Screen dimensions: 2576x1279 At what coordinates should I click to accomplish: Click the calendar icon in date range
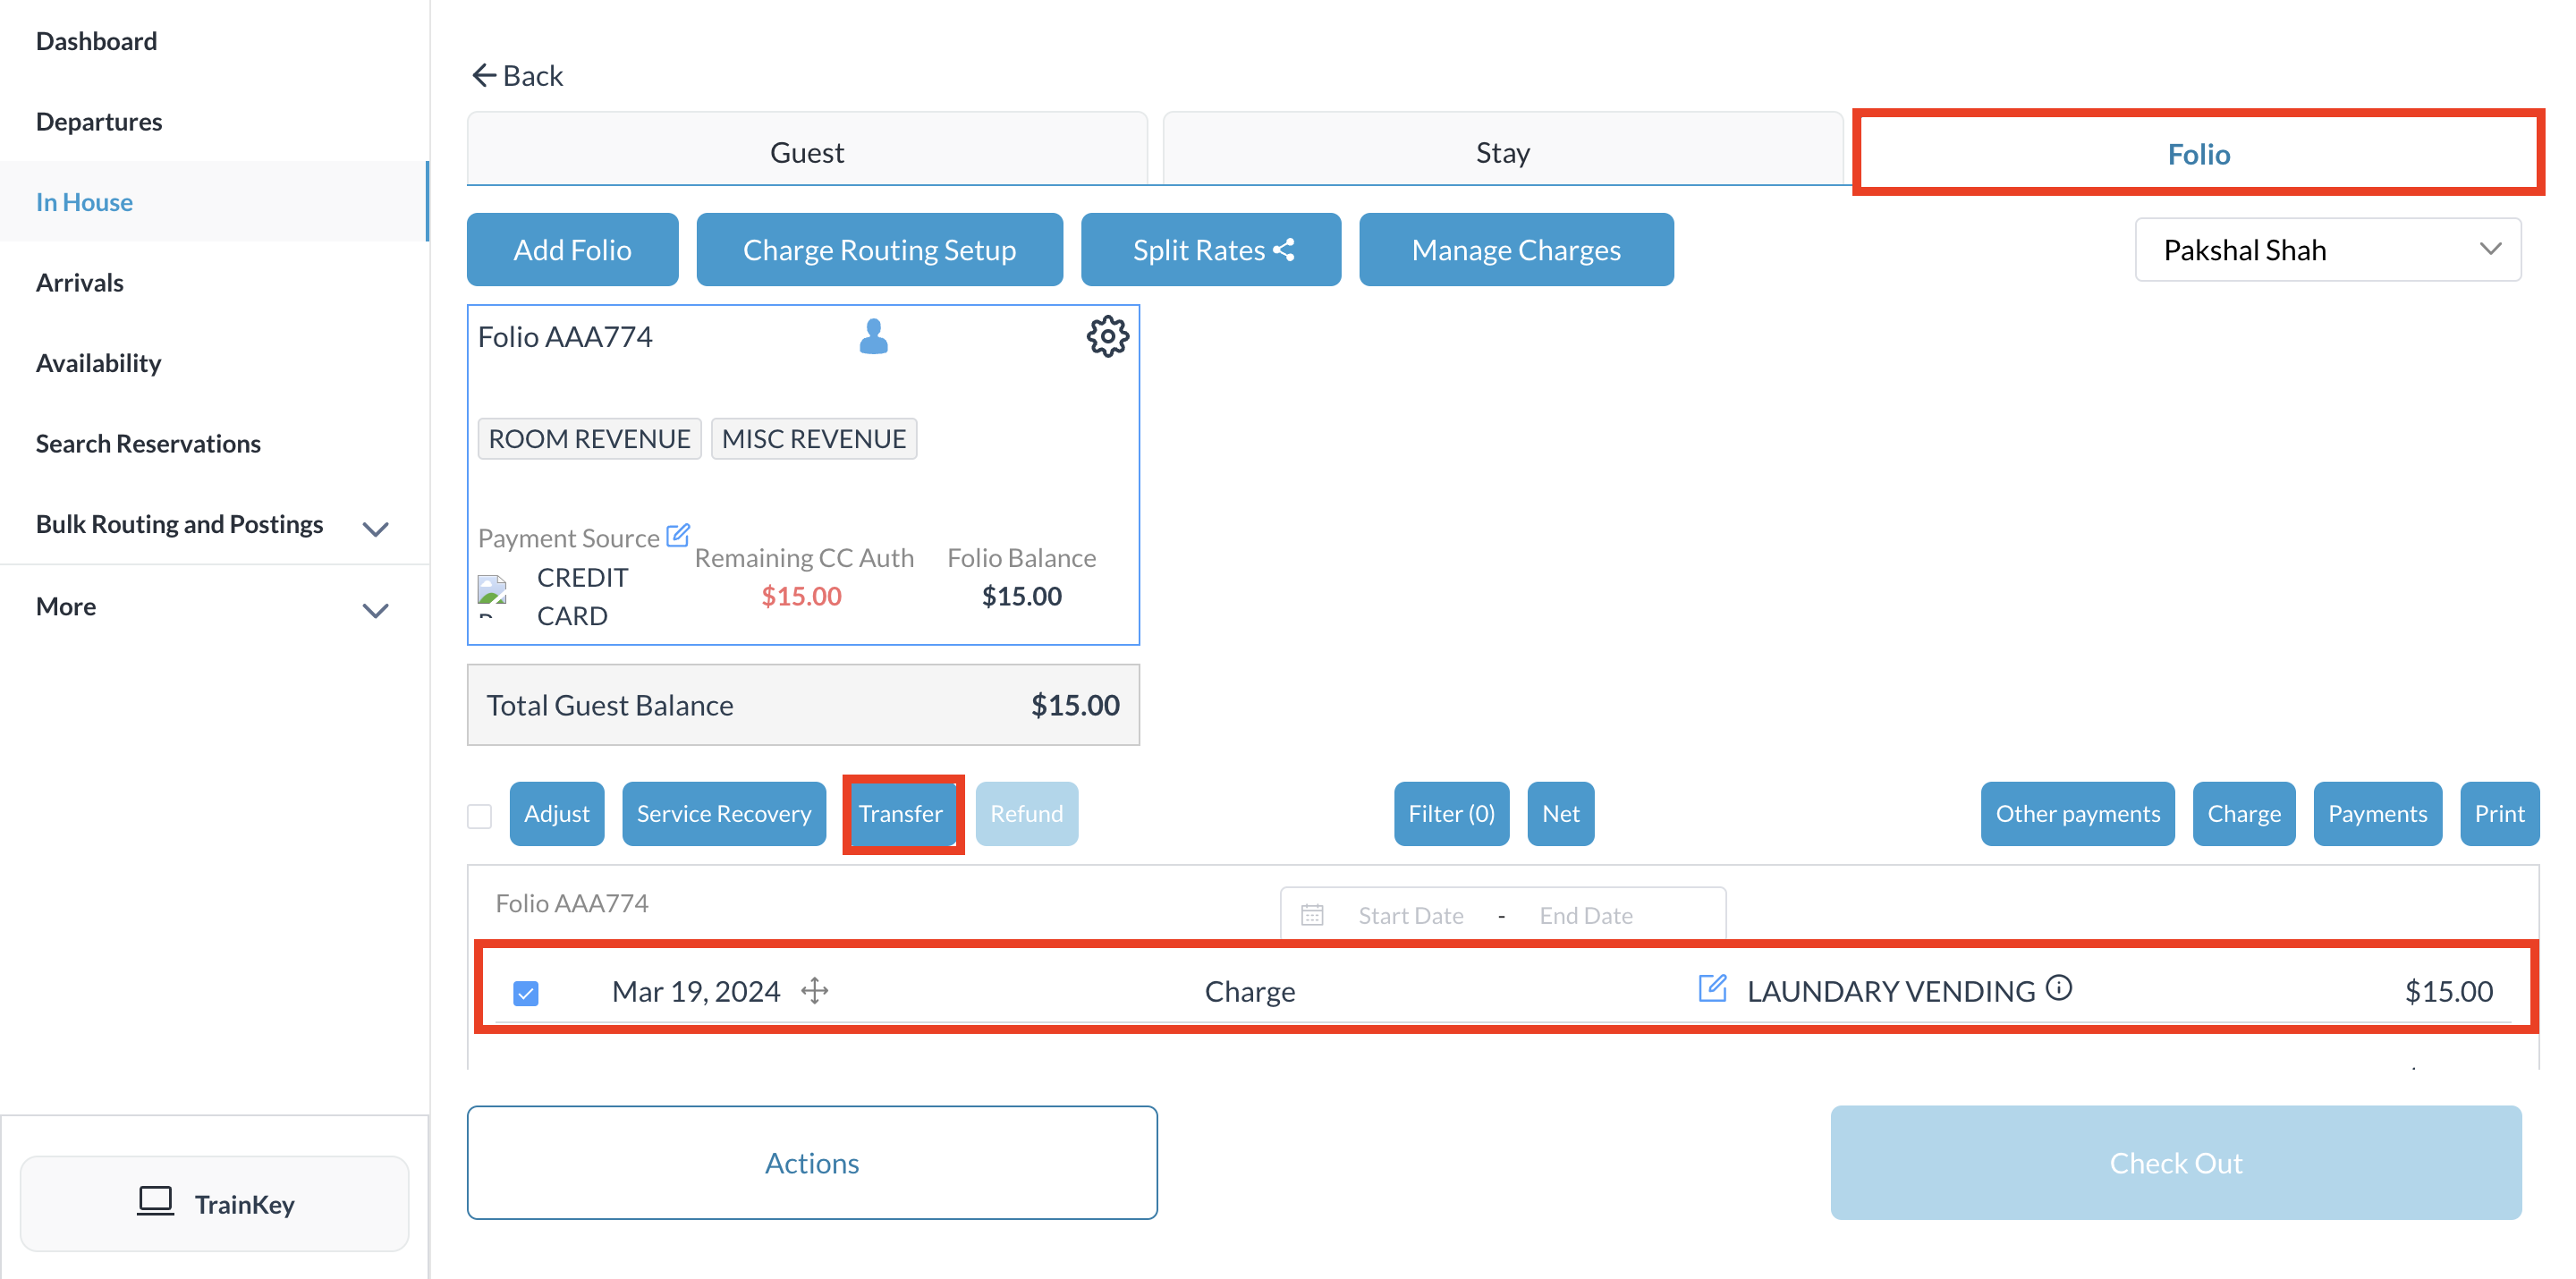coord(1312,915)
